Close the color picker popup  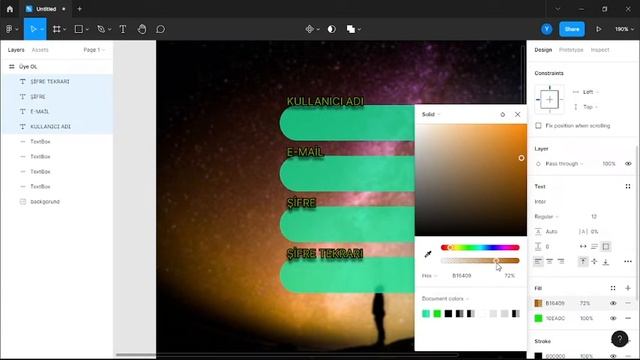(x=518, y=114)
